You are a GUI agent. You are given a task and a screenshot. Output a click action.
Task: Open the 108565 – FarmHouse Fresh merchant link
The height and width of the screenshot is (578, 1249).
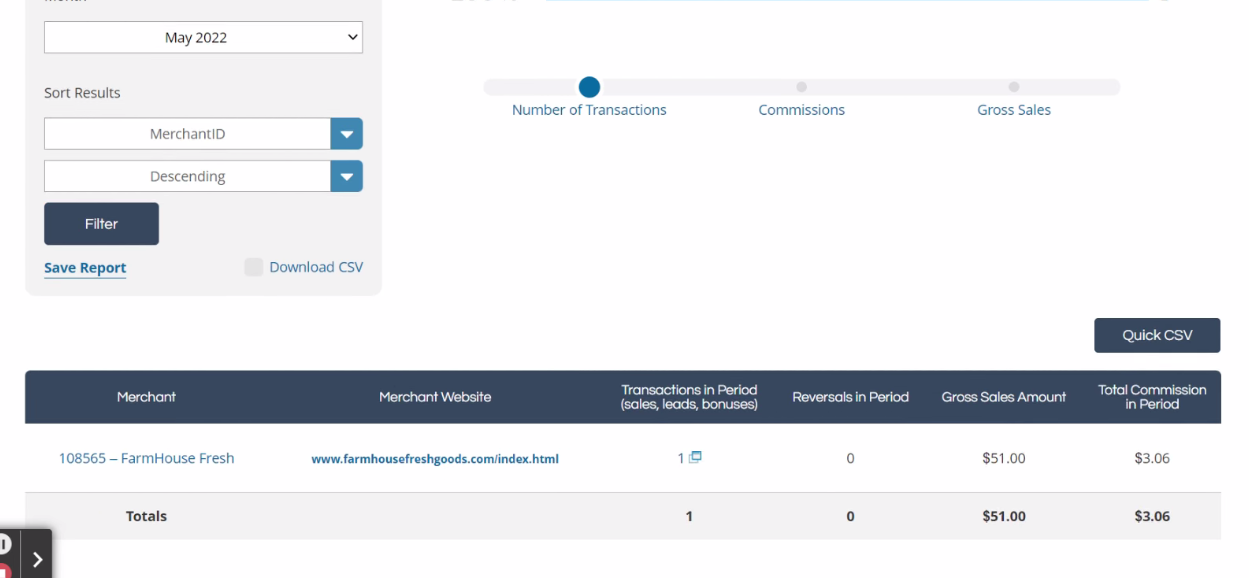[146, 458]
